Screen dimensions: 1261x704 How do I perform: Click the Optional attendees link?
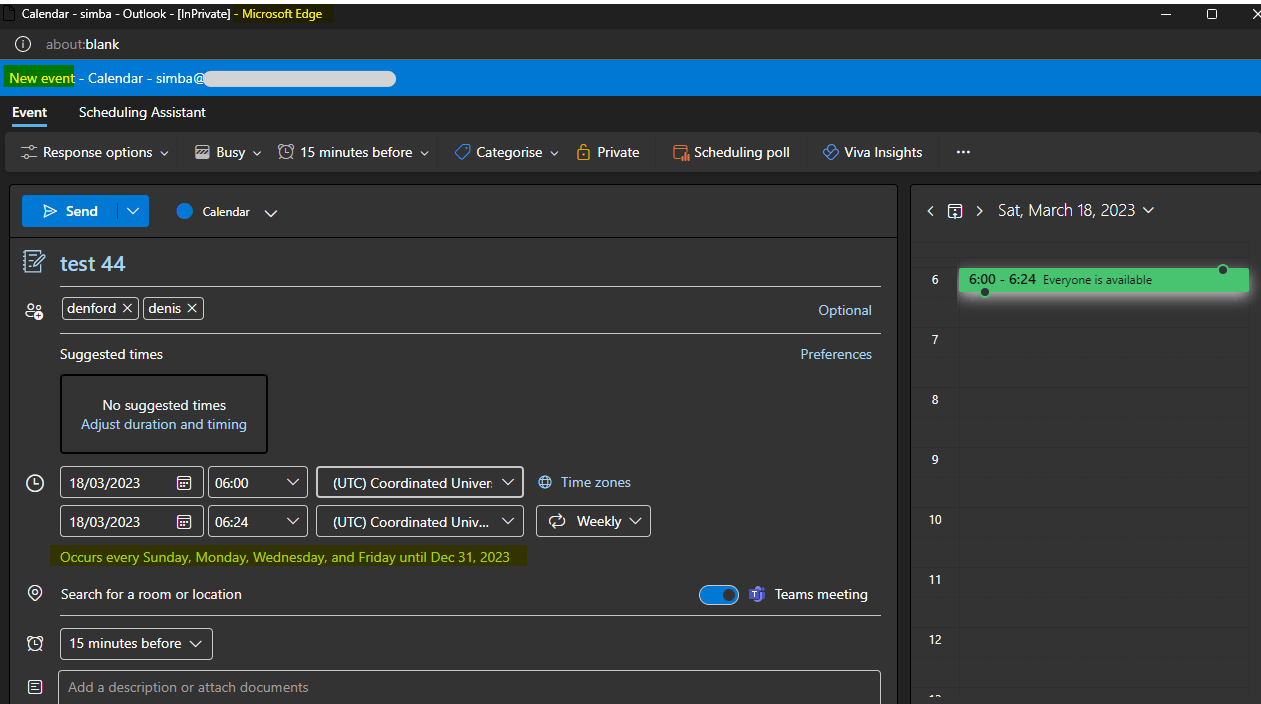coord(845,310)
